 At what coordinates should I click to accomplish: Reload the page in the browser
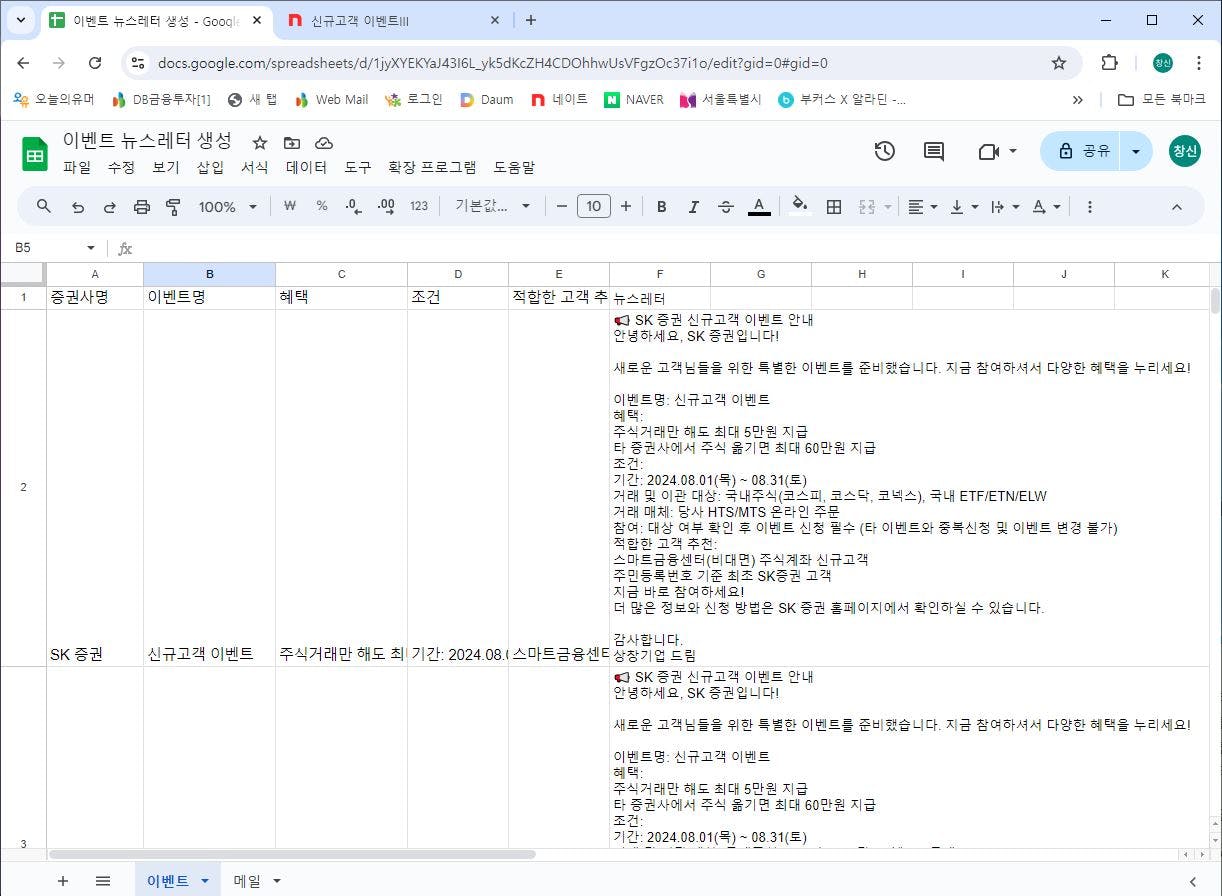tap(95, 63)
